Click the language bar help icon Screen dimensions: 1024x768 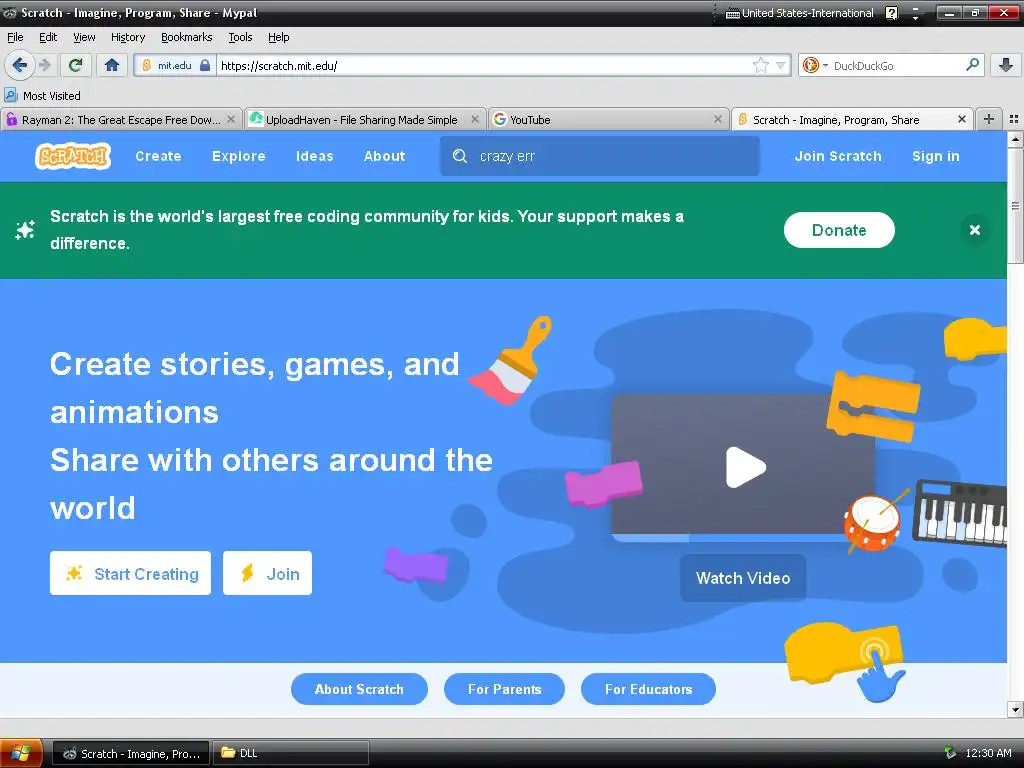[892, 13]
